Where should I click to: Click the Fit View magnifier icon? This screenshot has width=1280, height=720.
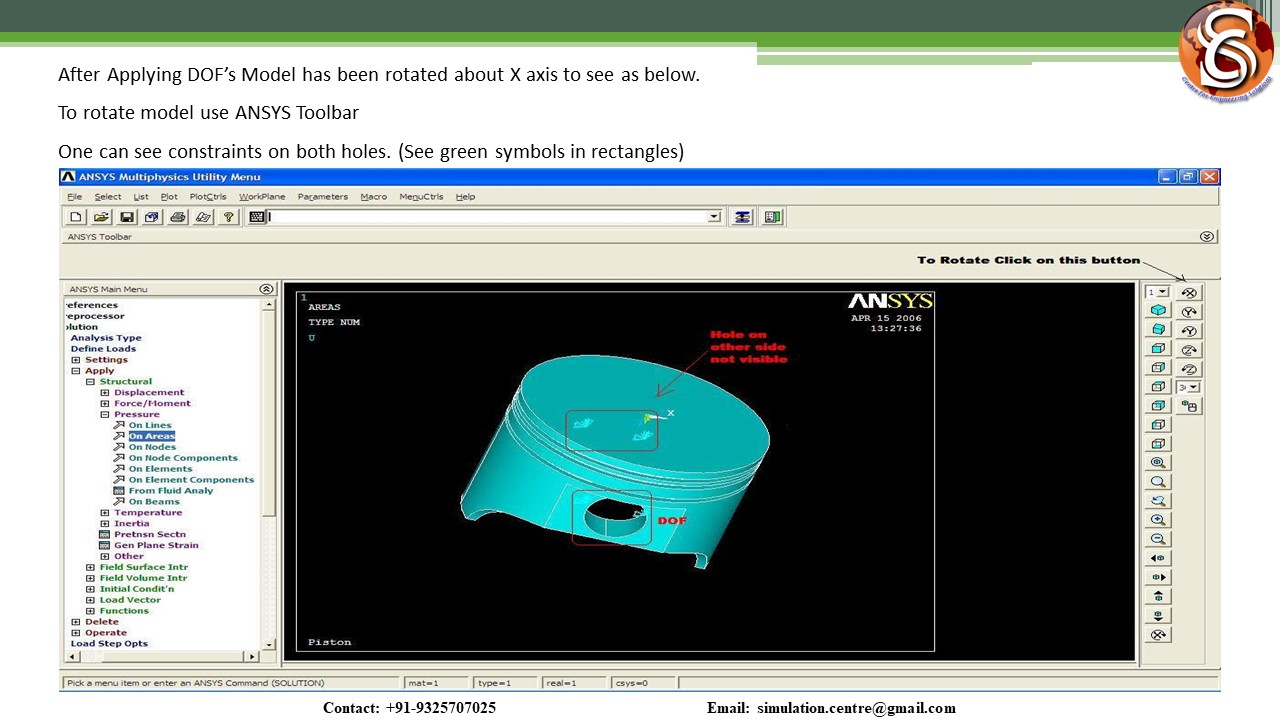(x=1158, y=463)
